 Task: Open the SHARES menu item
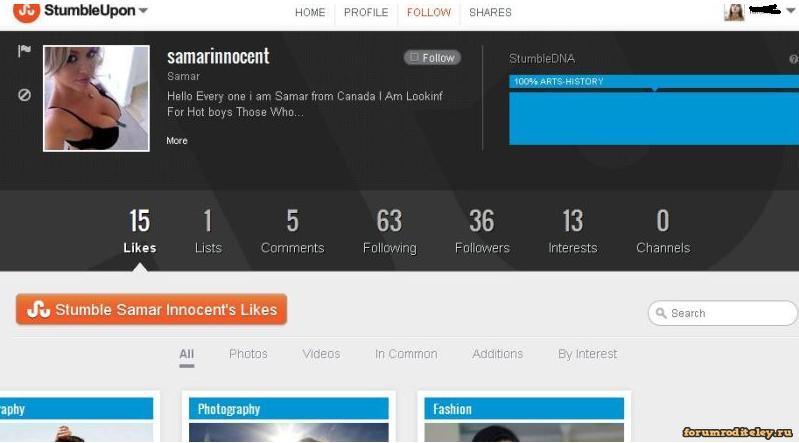point(490,12)
